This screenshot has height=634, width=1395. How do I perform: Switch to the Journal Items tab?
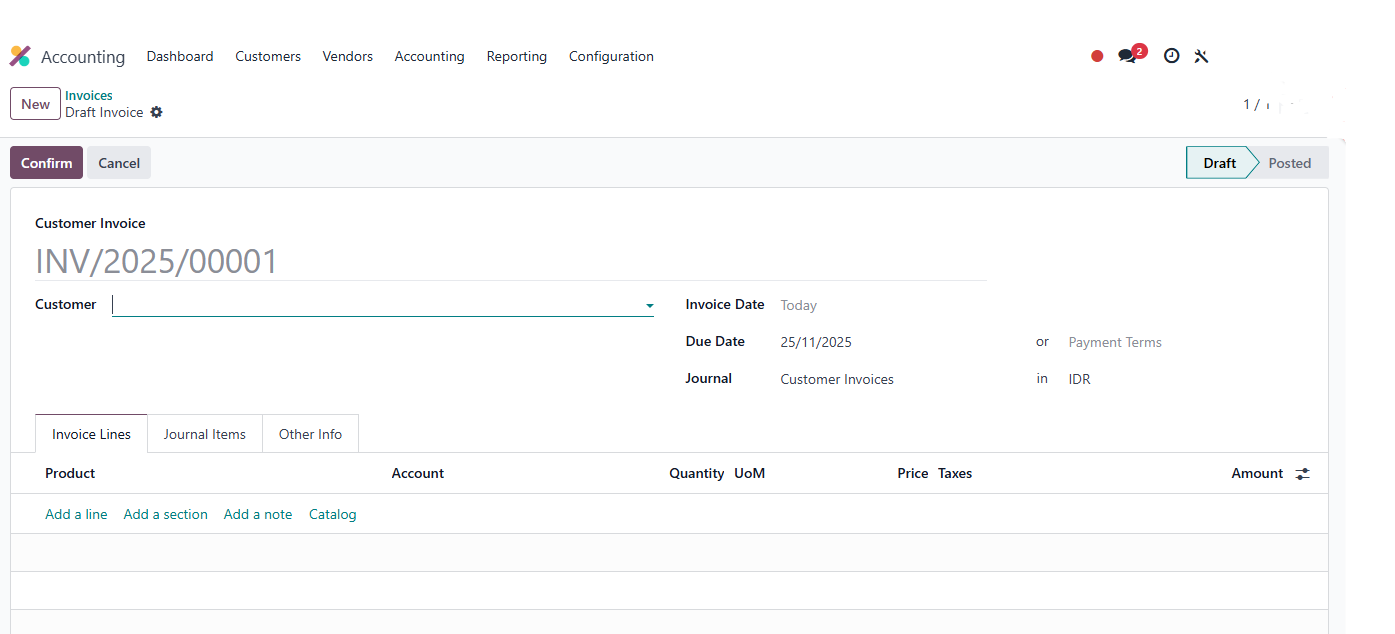pos(204,434)
